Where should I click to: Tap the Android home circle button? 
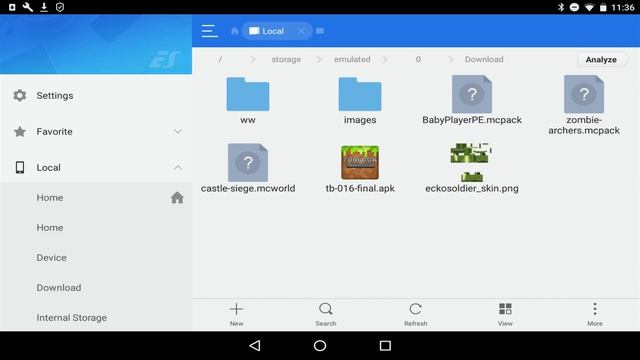(320, 346)
